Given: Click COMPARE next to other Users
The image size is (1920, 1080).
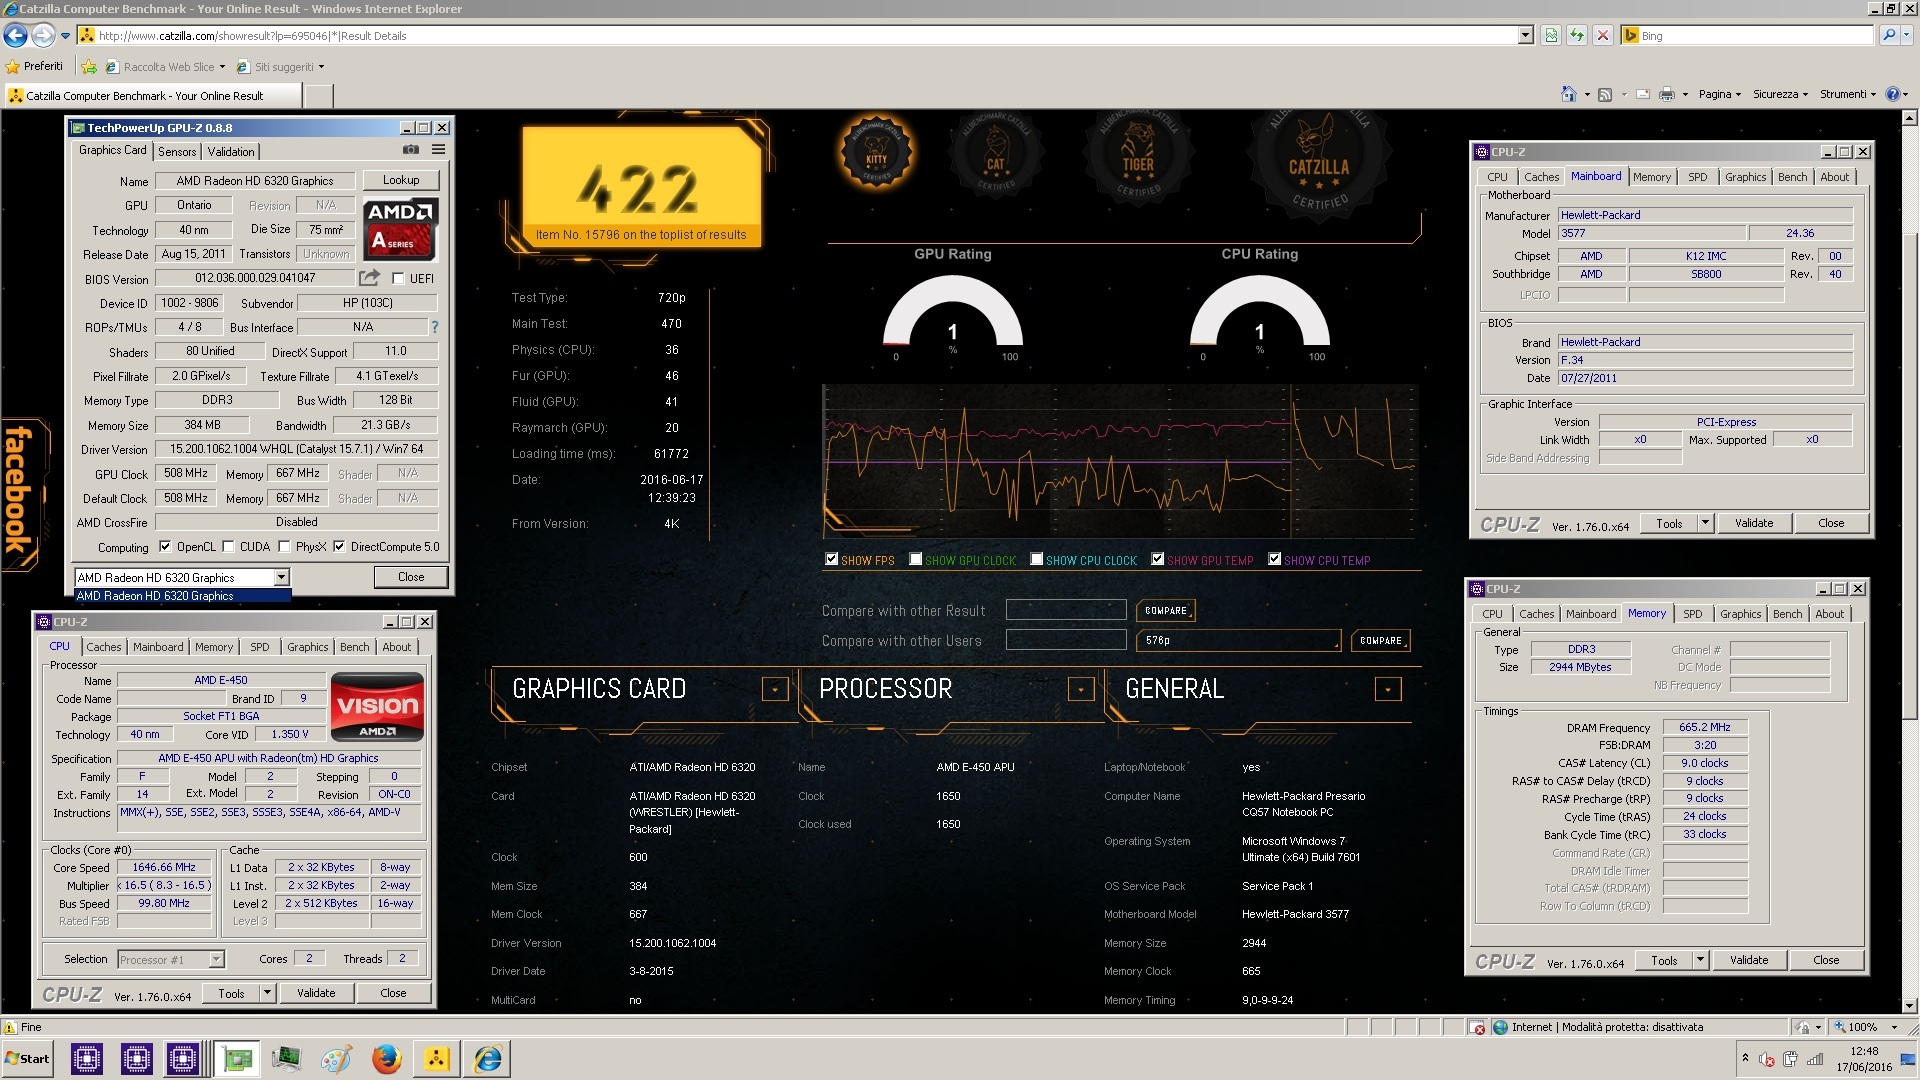Looking at the screenshot, I should click(x=1380, y=640).
